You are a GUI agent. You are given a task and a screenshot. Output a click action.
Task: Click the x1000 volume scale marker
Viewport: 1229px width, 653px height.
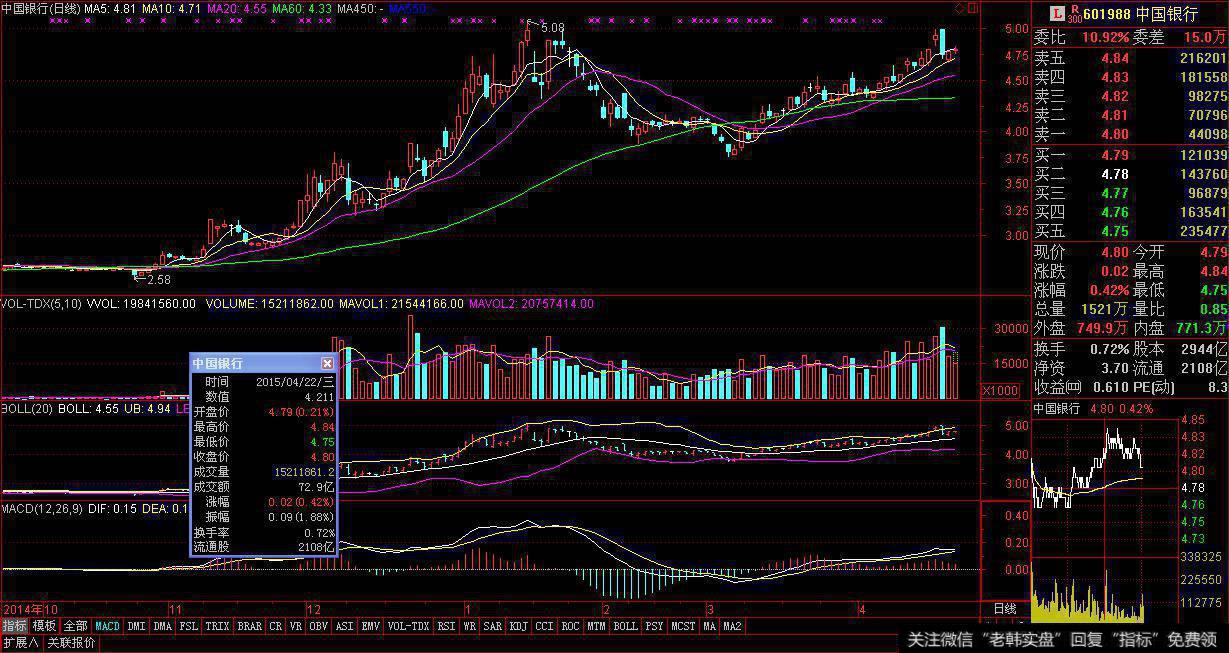(x=1001, y=391)
